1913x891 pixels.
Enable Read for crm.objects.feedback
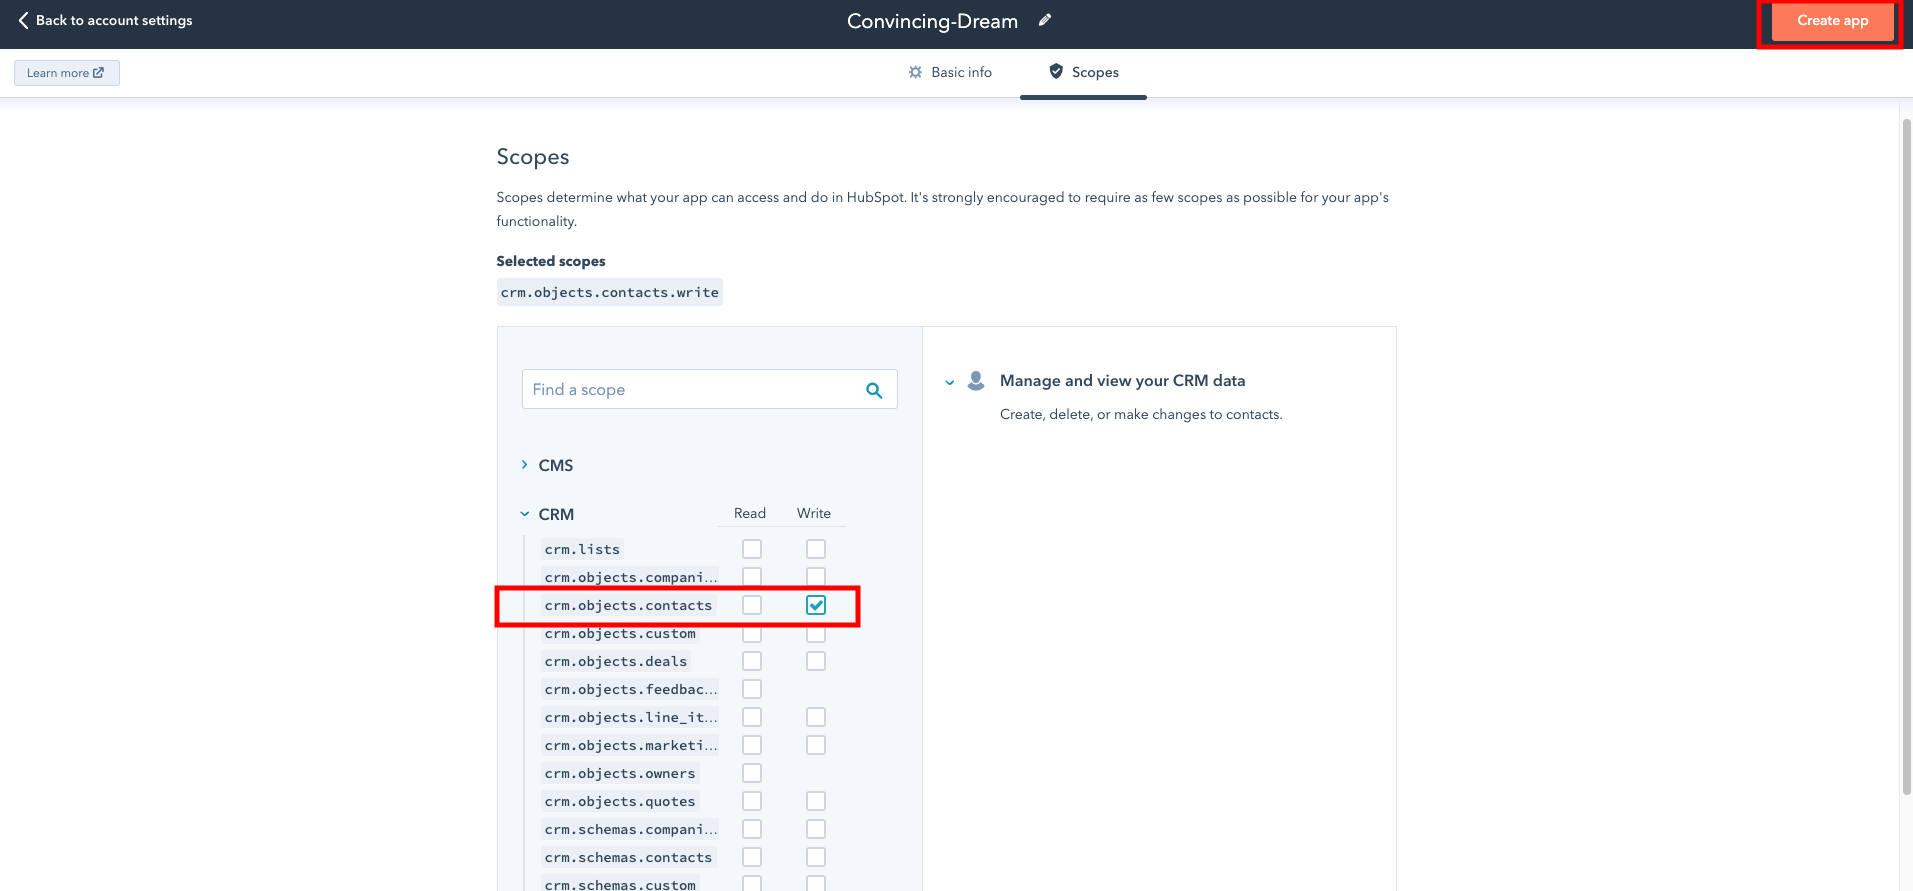pyautogui.click(x=752, y=689)
